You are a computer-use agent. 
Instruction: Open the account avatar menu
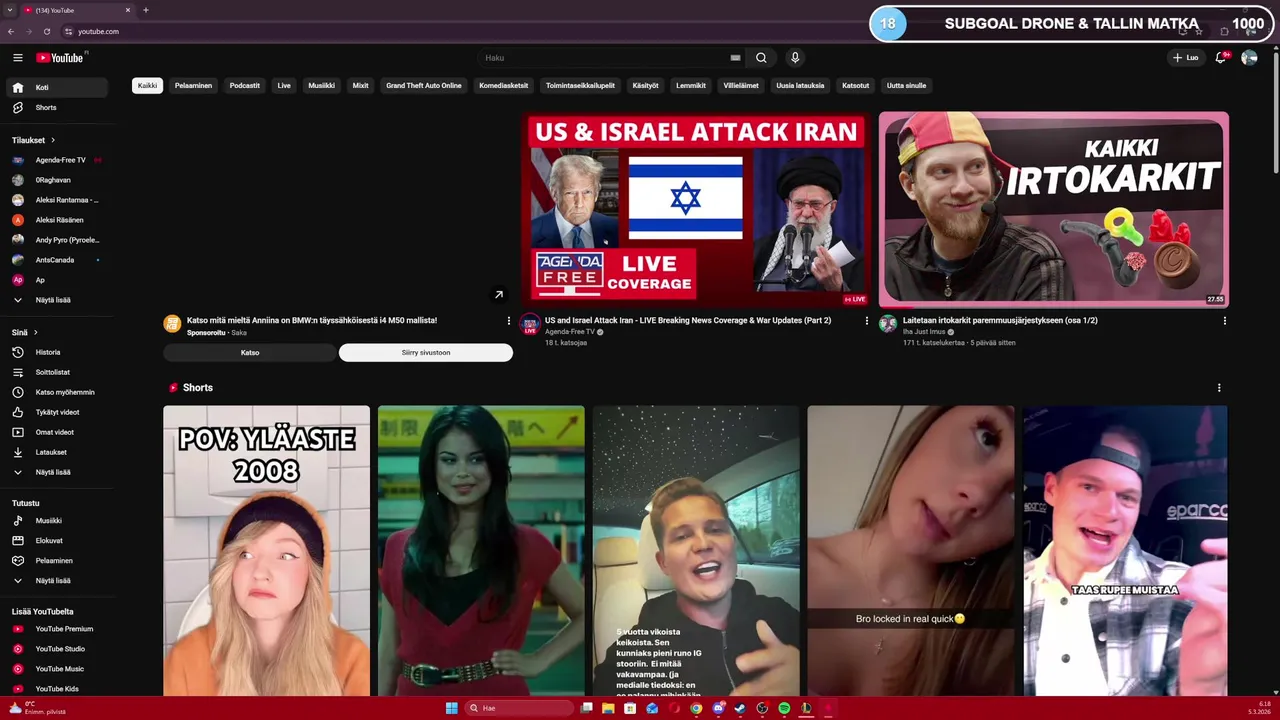point(1249,58)
